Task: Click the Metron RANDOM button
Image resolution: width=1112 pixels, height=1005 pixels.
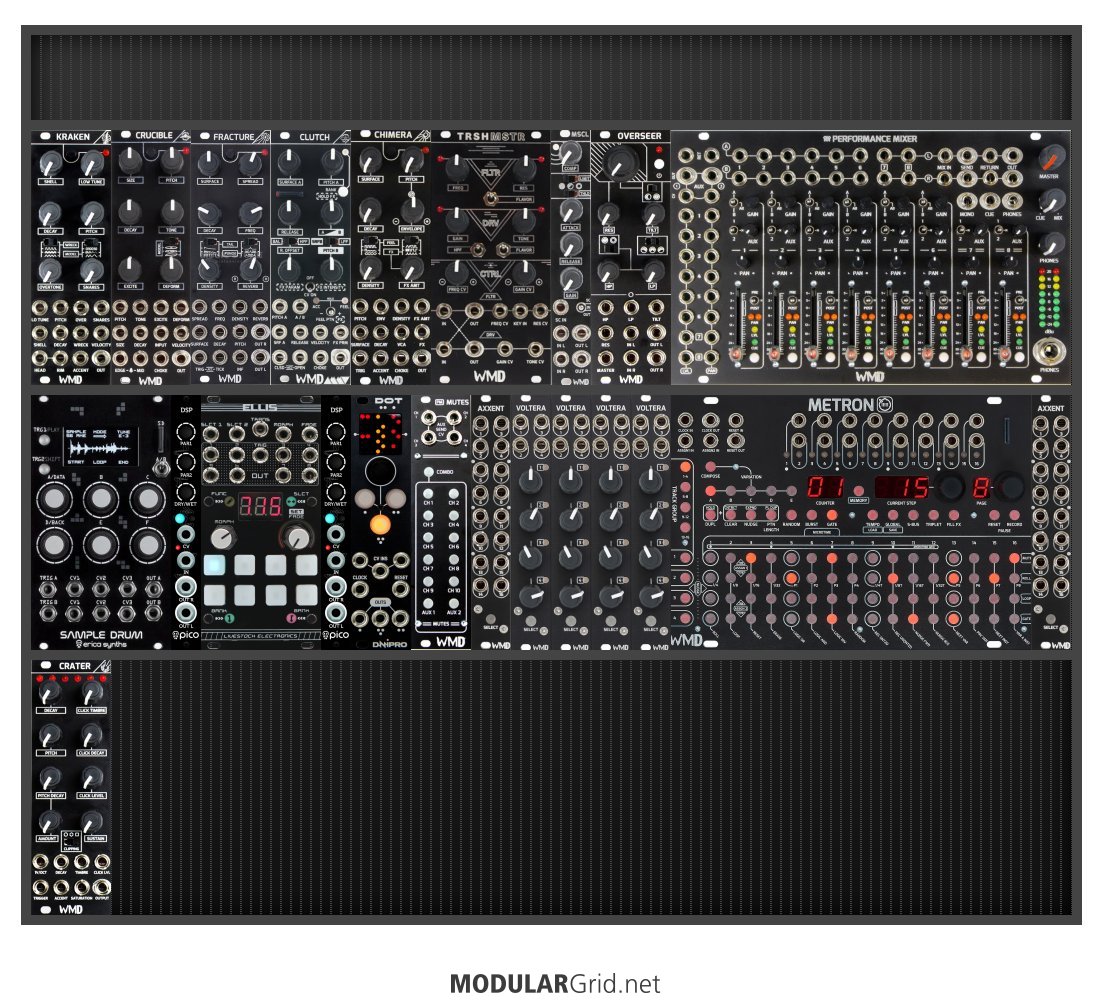Action: (x=791, y=515)
